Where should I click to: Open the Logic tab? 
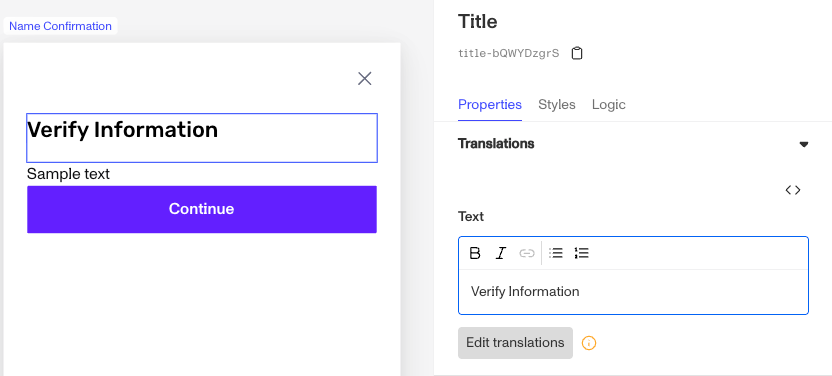pyautogui.click(x=609, y=104)
